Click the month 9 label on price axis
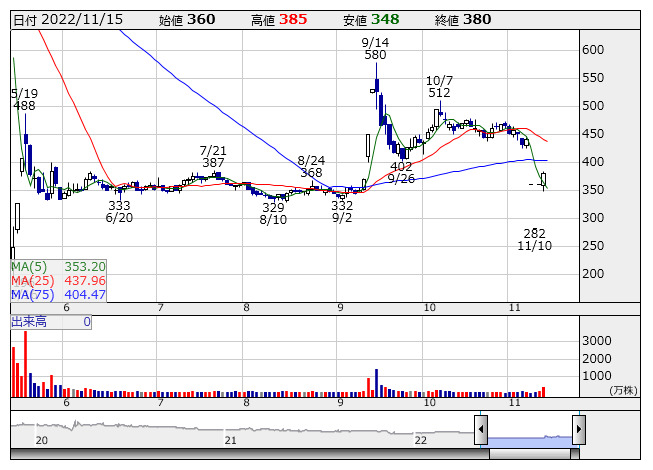This screenshot has width=653, height=470. tap(341, 308)
